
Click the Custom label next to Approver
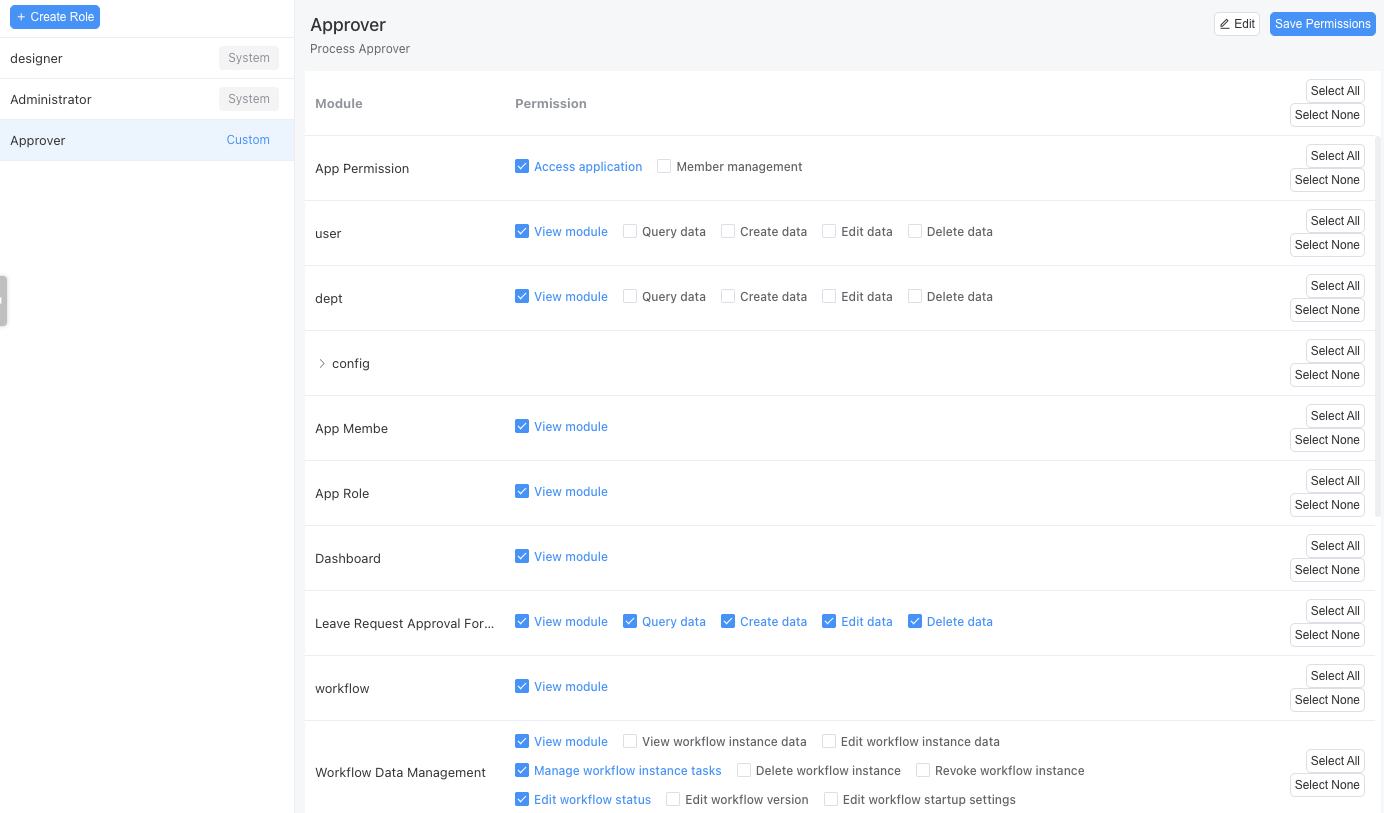click(248, 140)
